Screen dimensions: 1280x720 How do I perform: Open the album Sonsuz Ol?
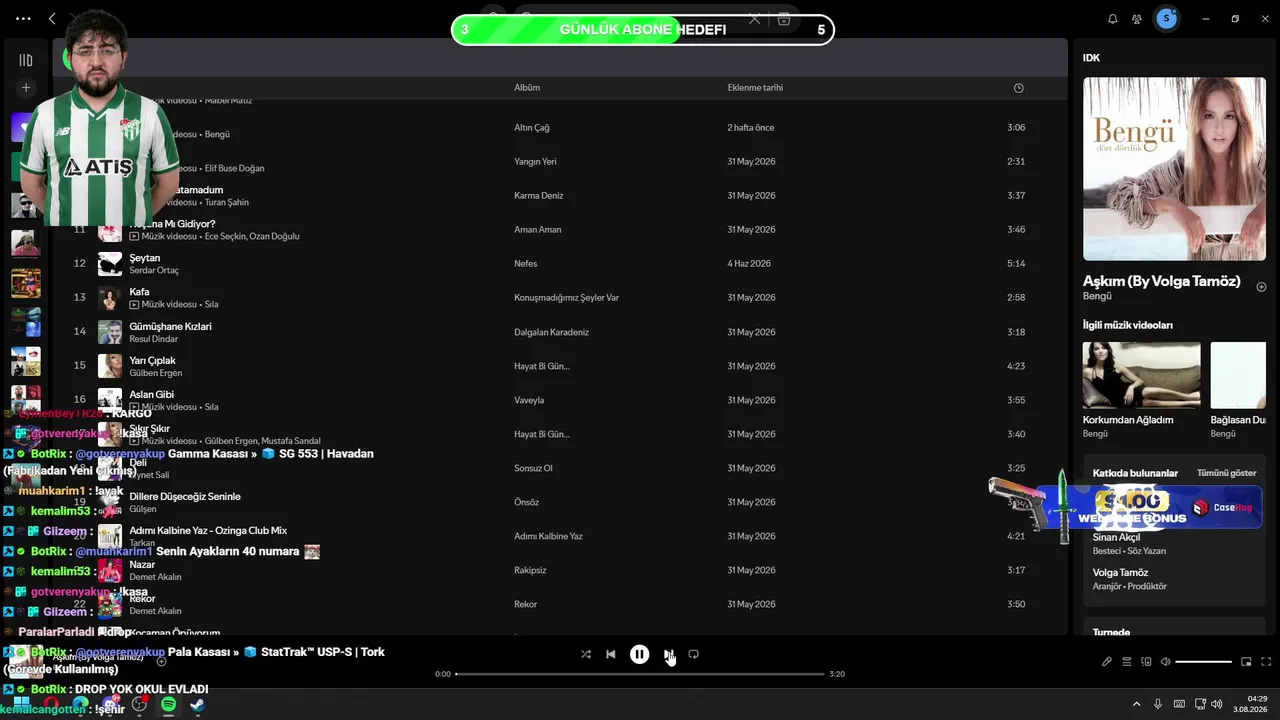tap(533, 468)
